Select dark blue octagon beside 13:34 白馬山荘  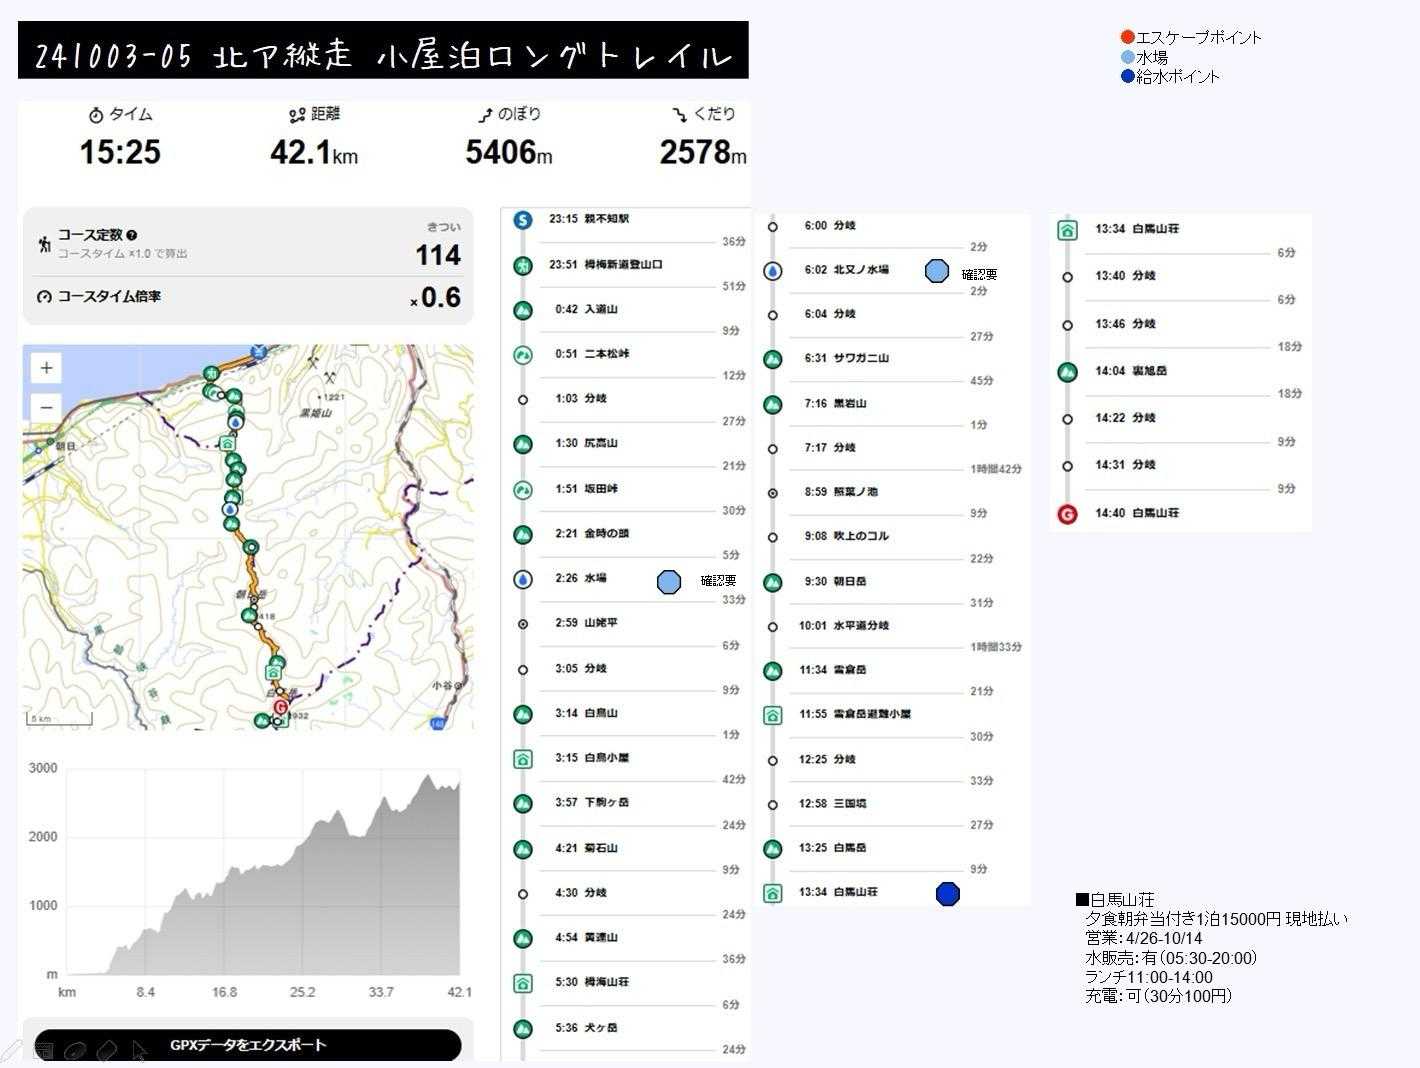[947, 894]
